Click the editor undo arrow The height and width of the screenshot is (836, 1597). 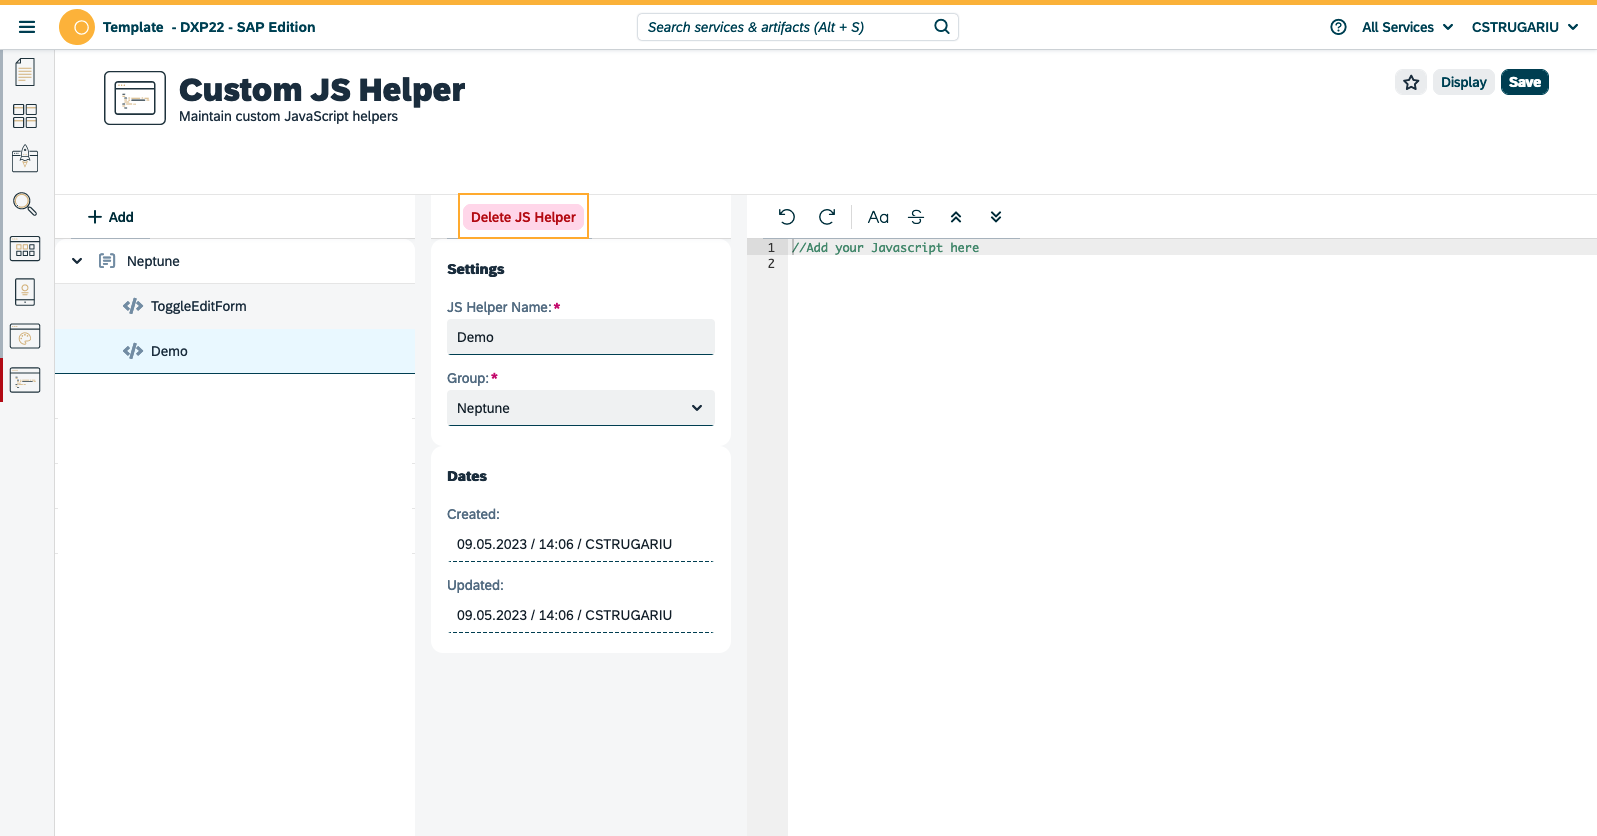pyautogui.click(x=786, y=217)
